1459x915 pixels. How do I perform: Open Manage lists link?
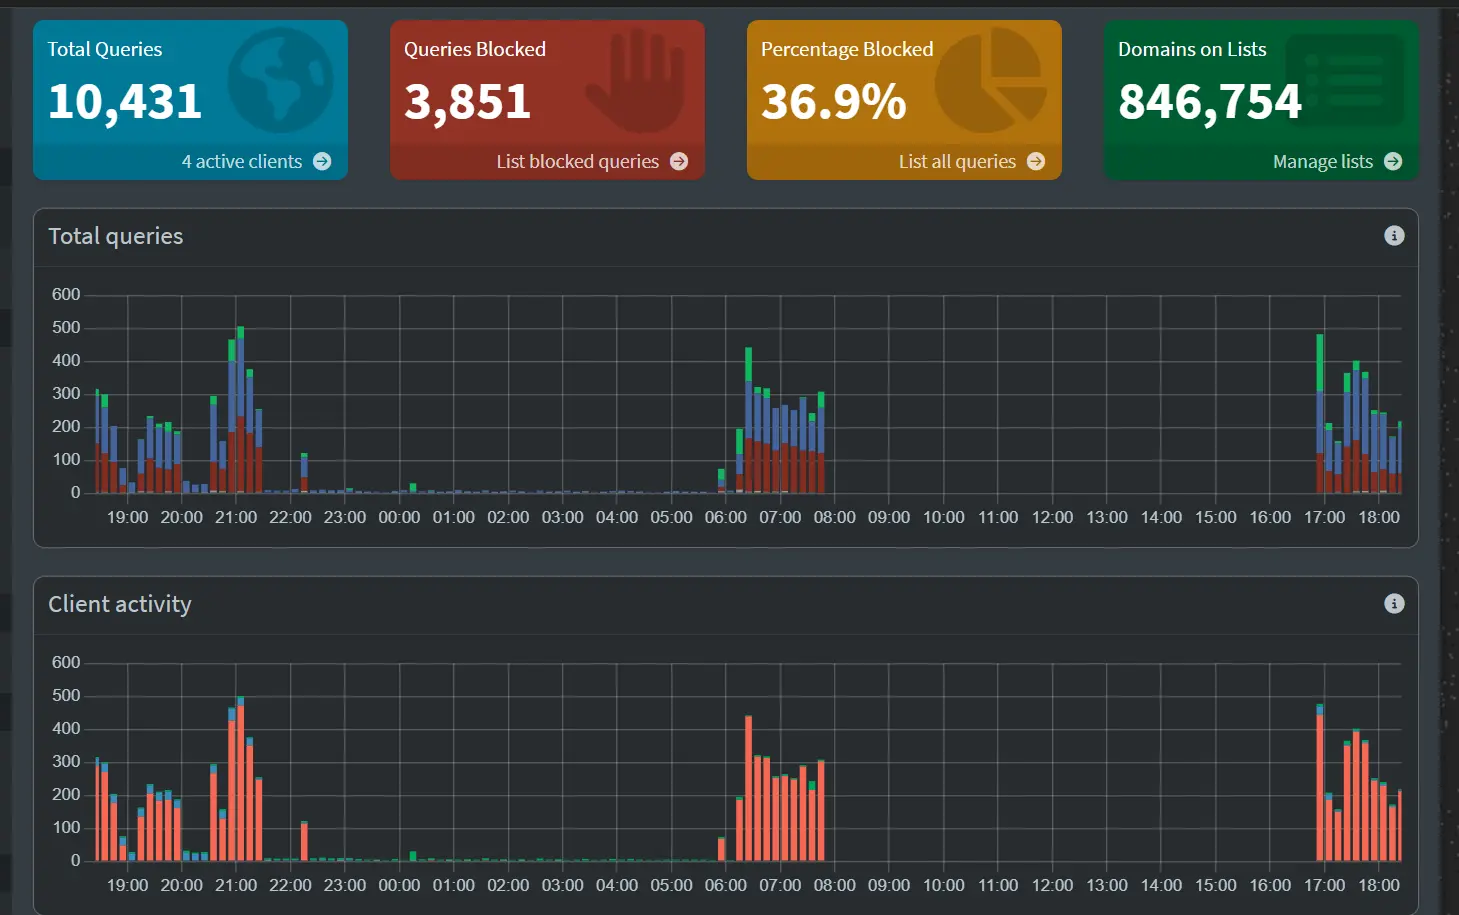pyautogui.click(x=1322, y=161)
